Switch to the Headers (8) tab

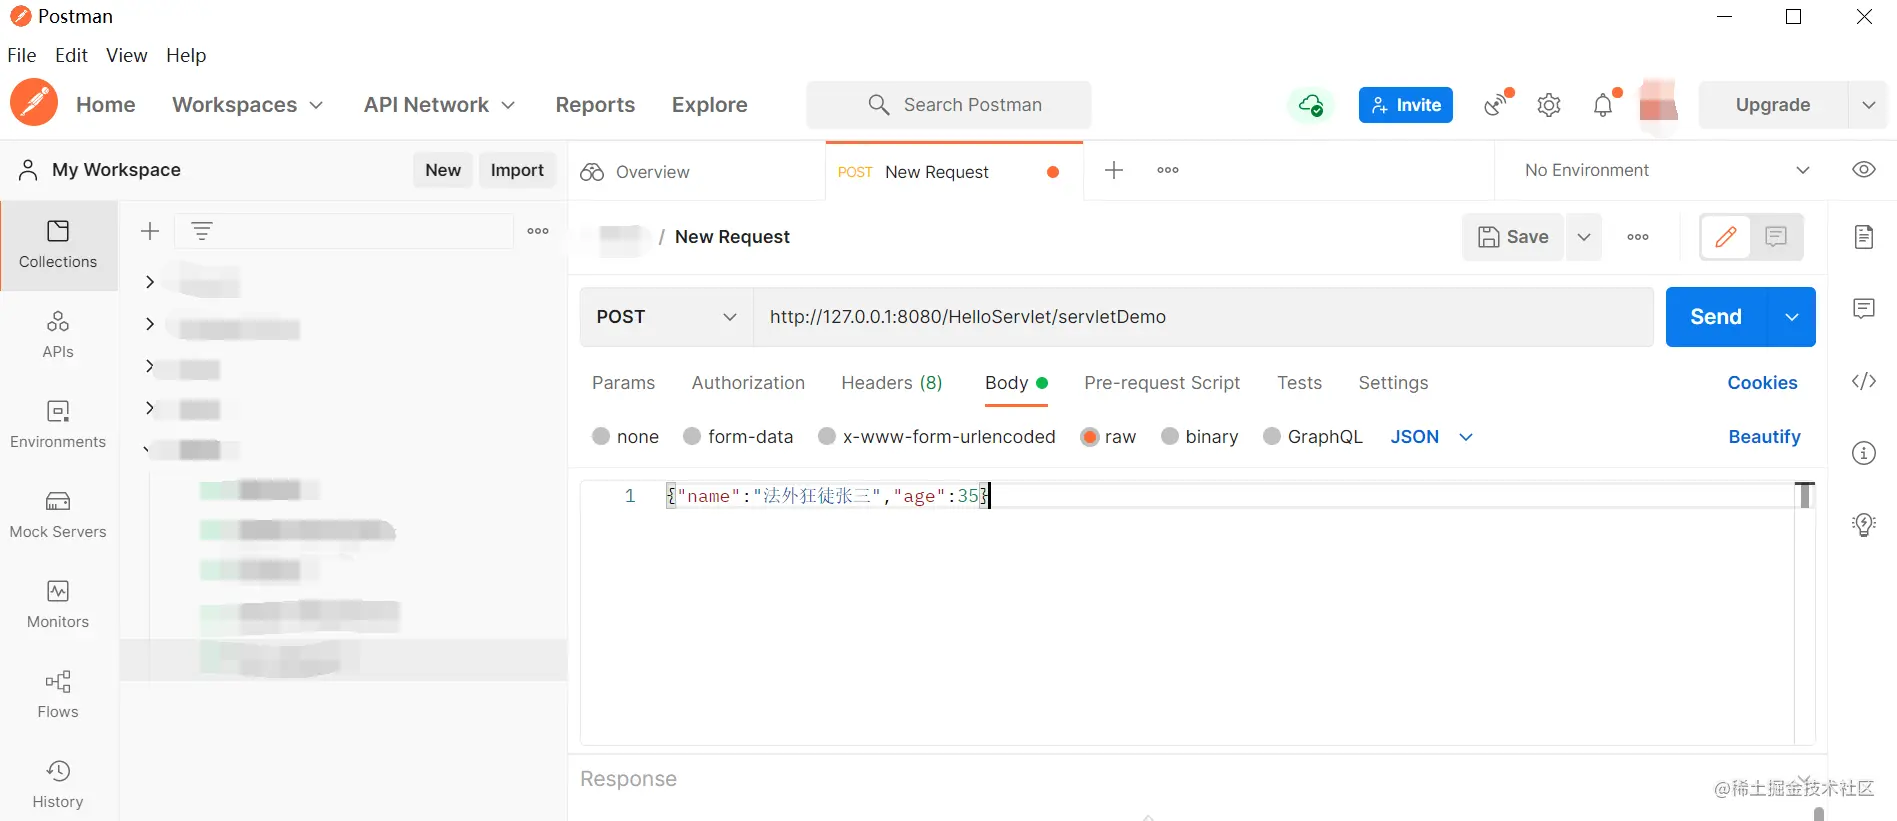pyautogui.click(x=892, y=383)
